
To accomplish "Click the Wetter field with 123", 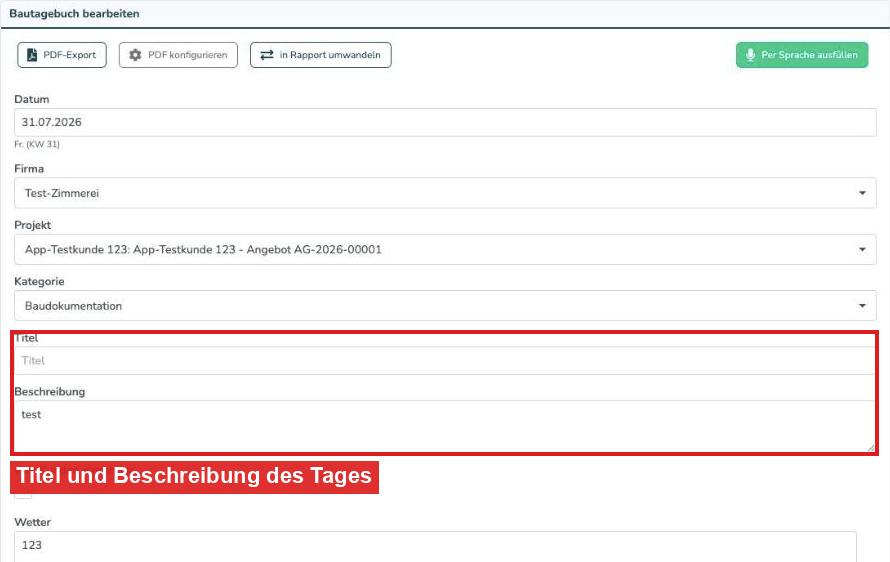I will click(x=435, y=546).
